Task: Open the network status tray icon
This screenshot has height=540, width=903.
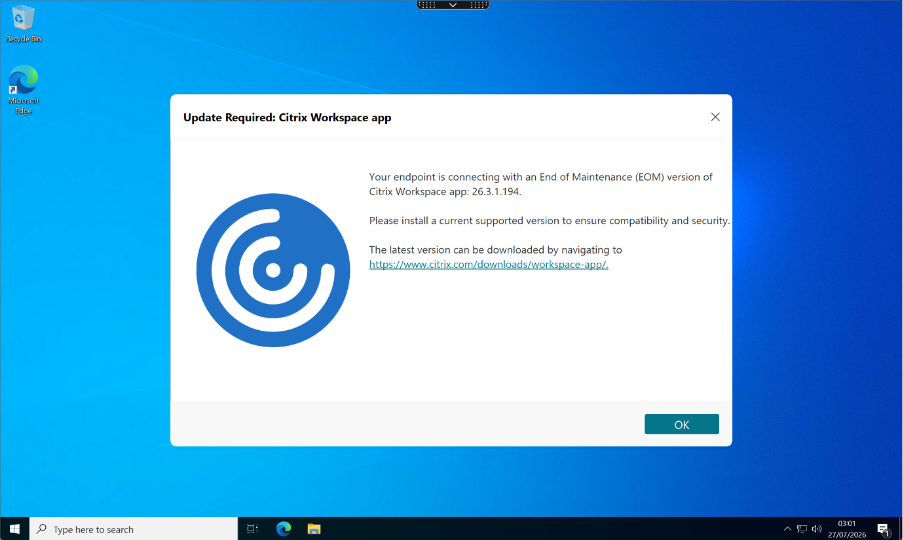Action: [802, 528]
